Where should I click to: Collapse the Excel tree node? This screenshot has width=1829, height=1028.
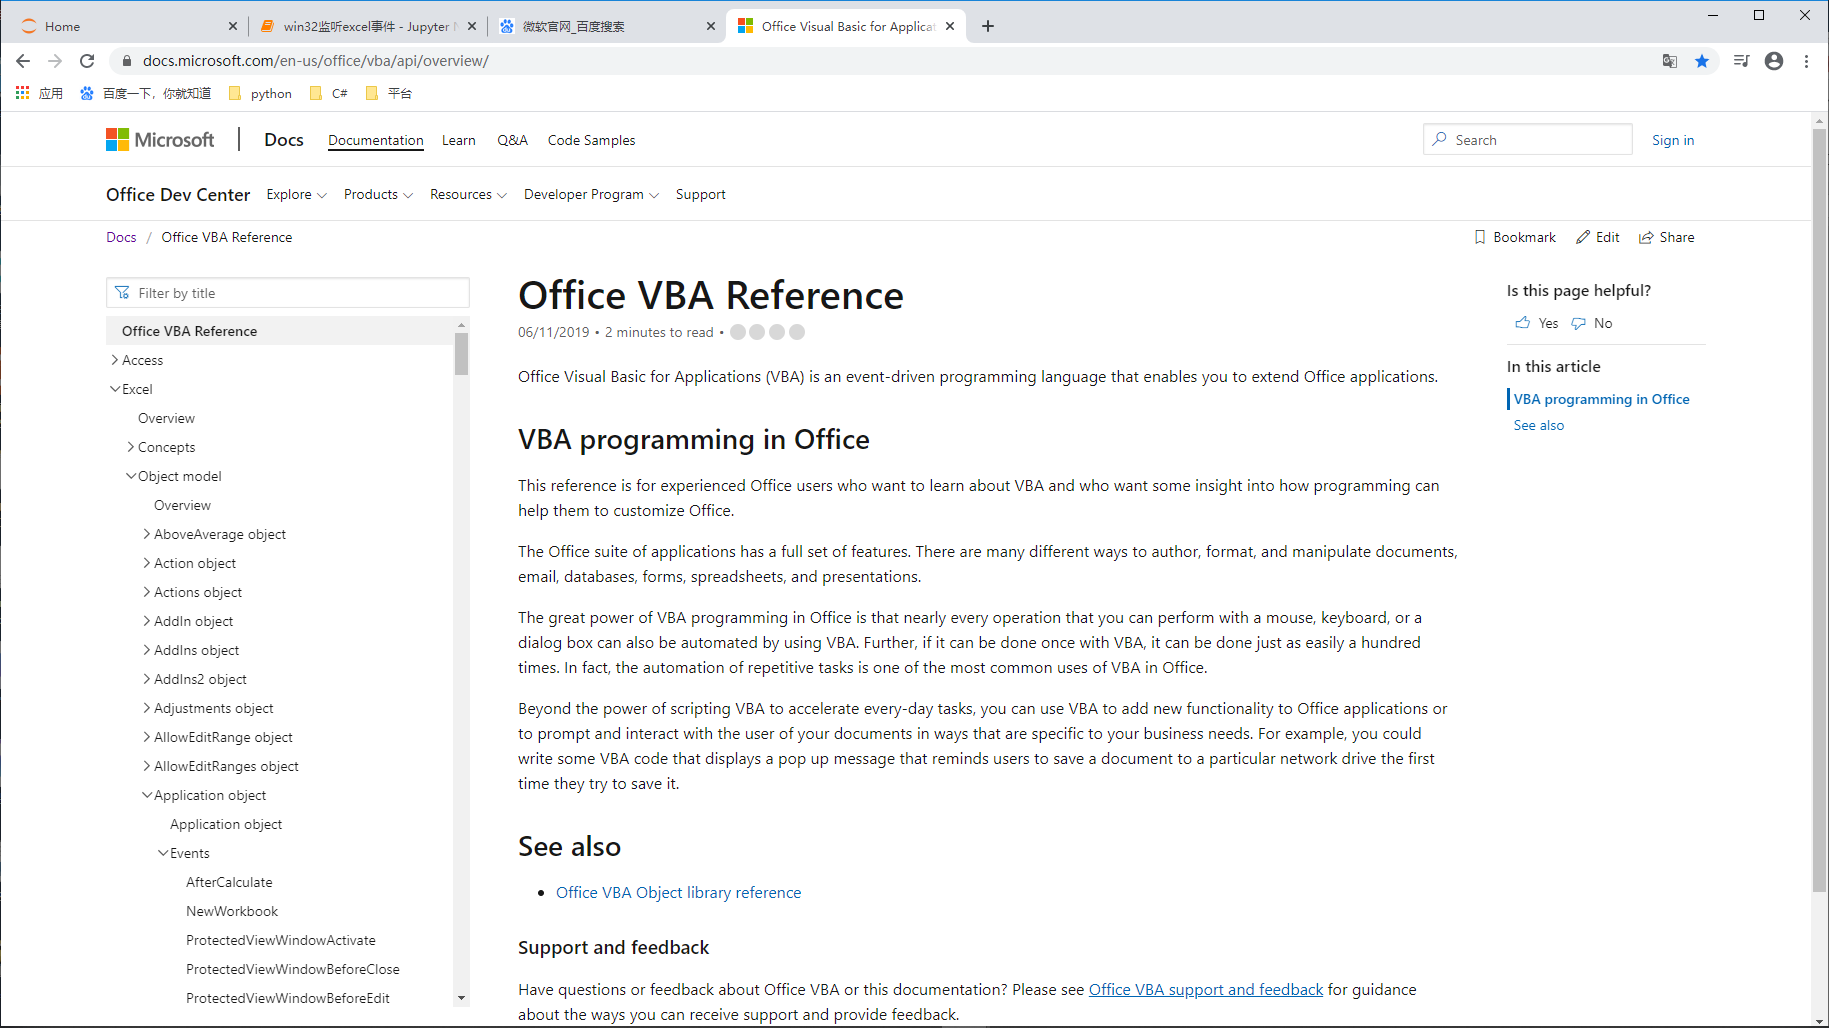tap(115, 389)
